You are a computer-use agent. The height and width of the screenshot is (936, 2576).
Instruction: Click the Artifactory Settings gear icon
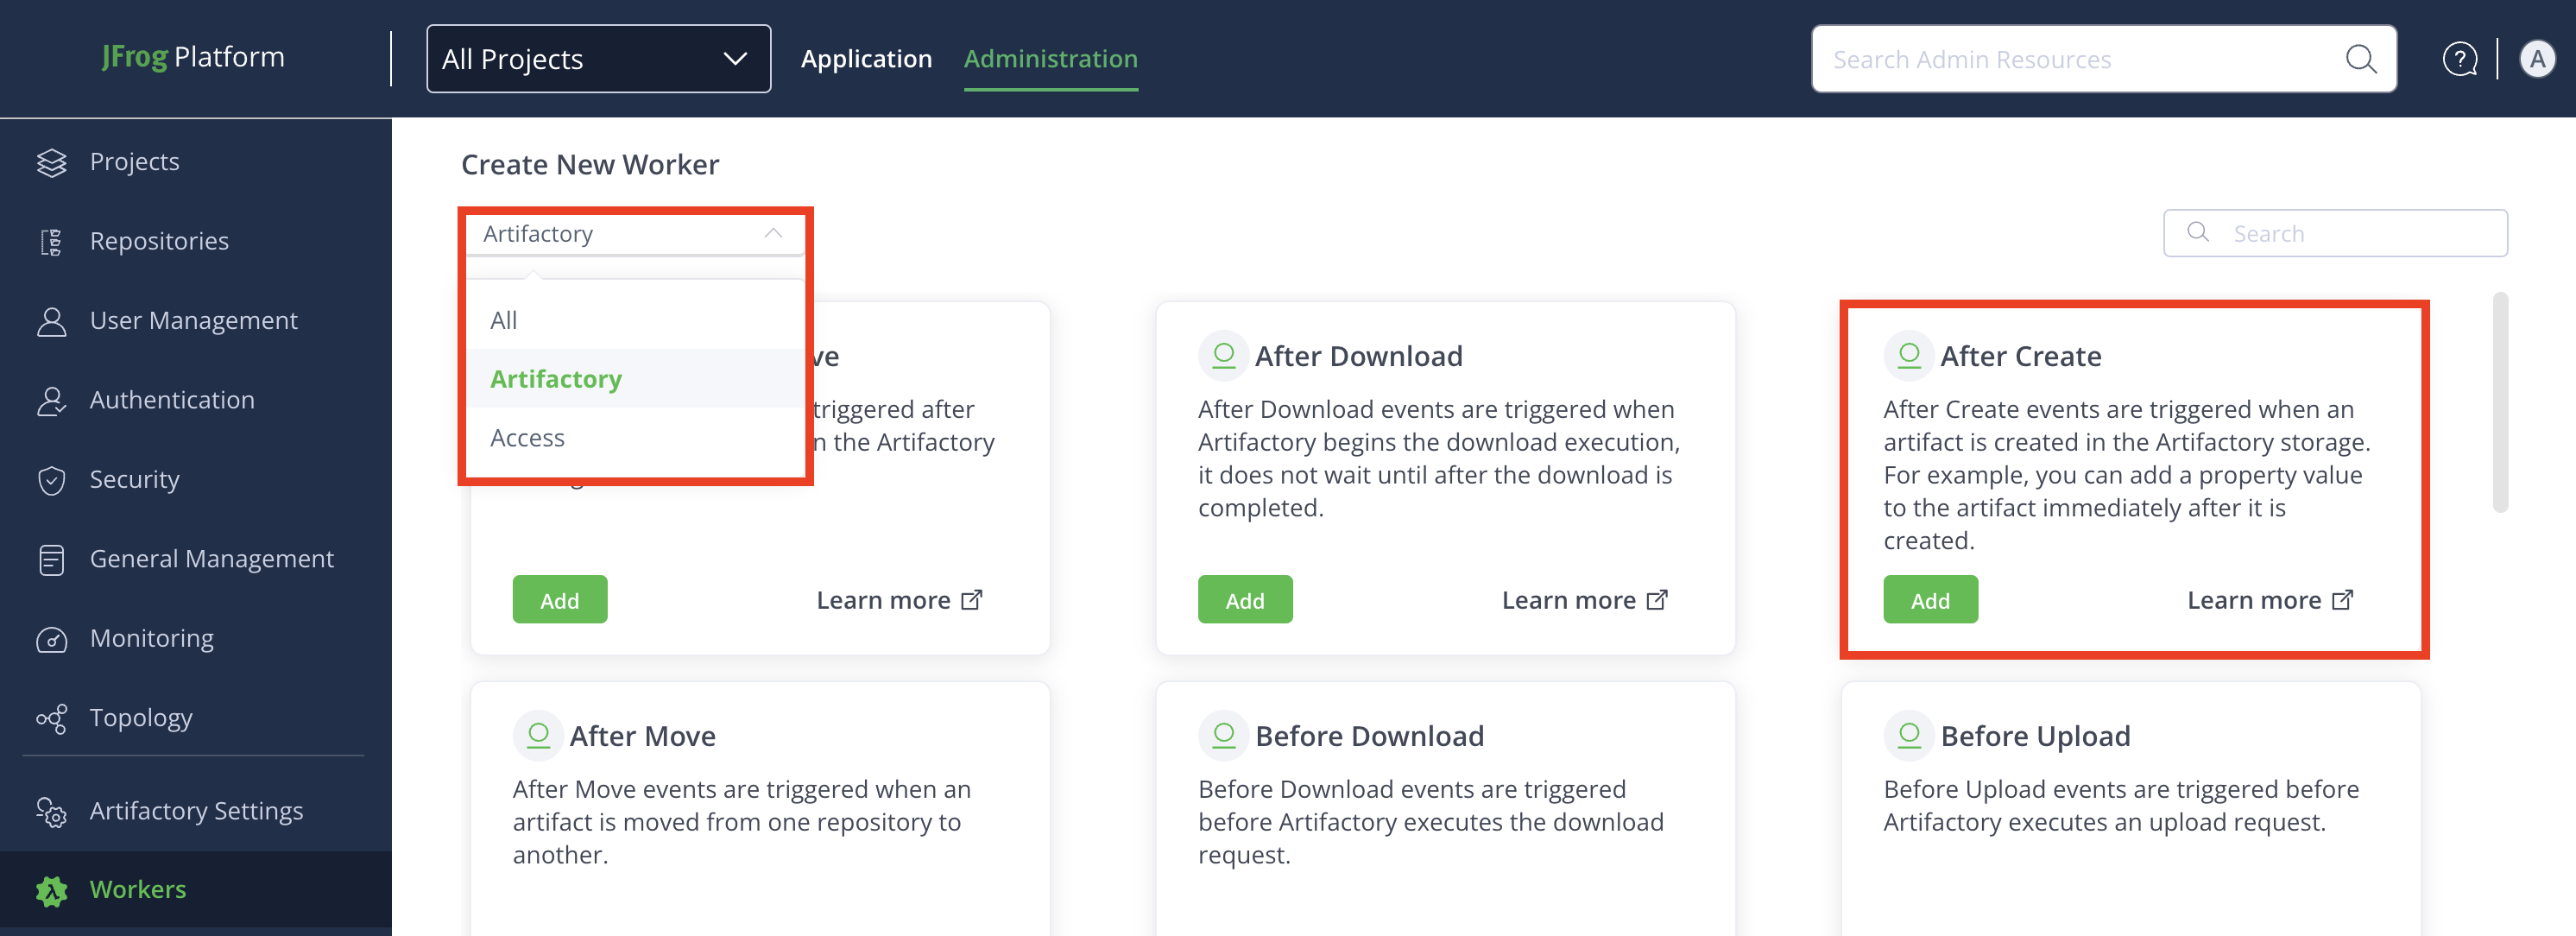pyautogui.click(x=51, y=811)
